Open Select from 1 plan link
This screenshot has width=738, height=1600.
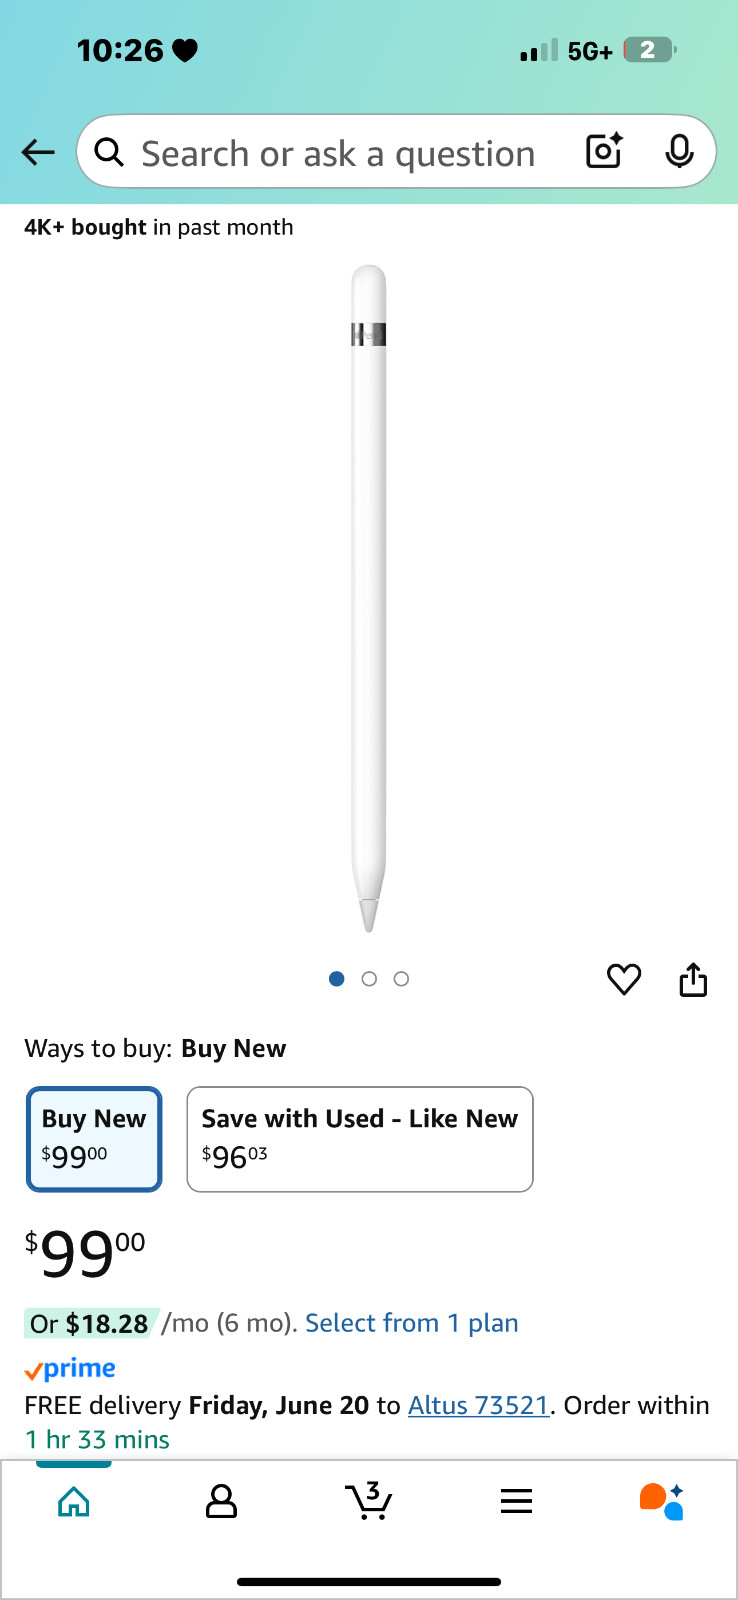coord(412,1323)
